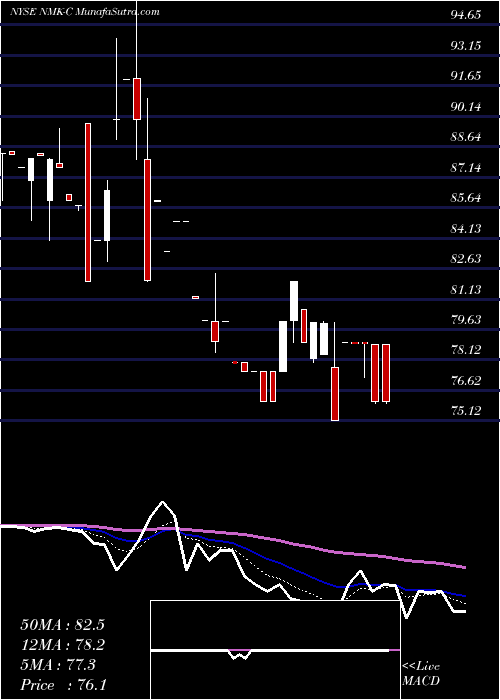This screenshot has width=500, height=700.
Task: Click the lowest red candle near 75.12
Action: pos(335,392)
